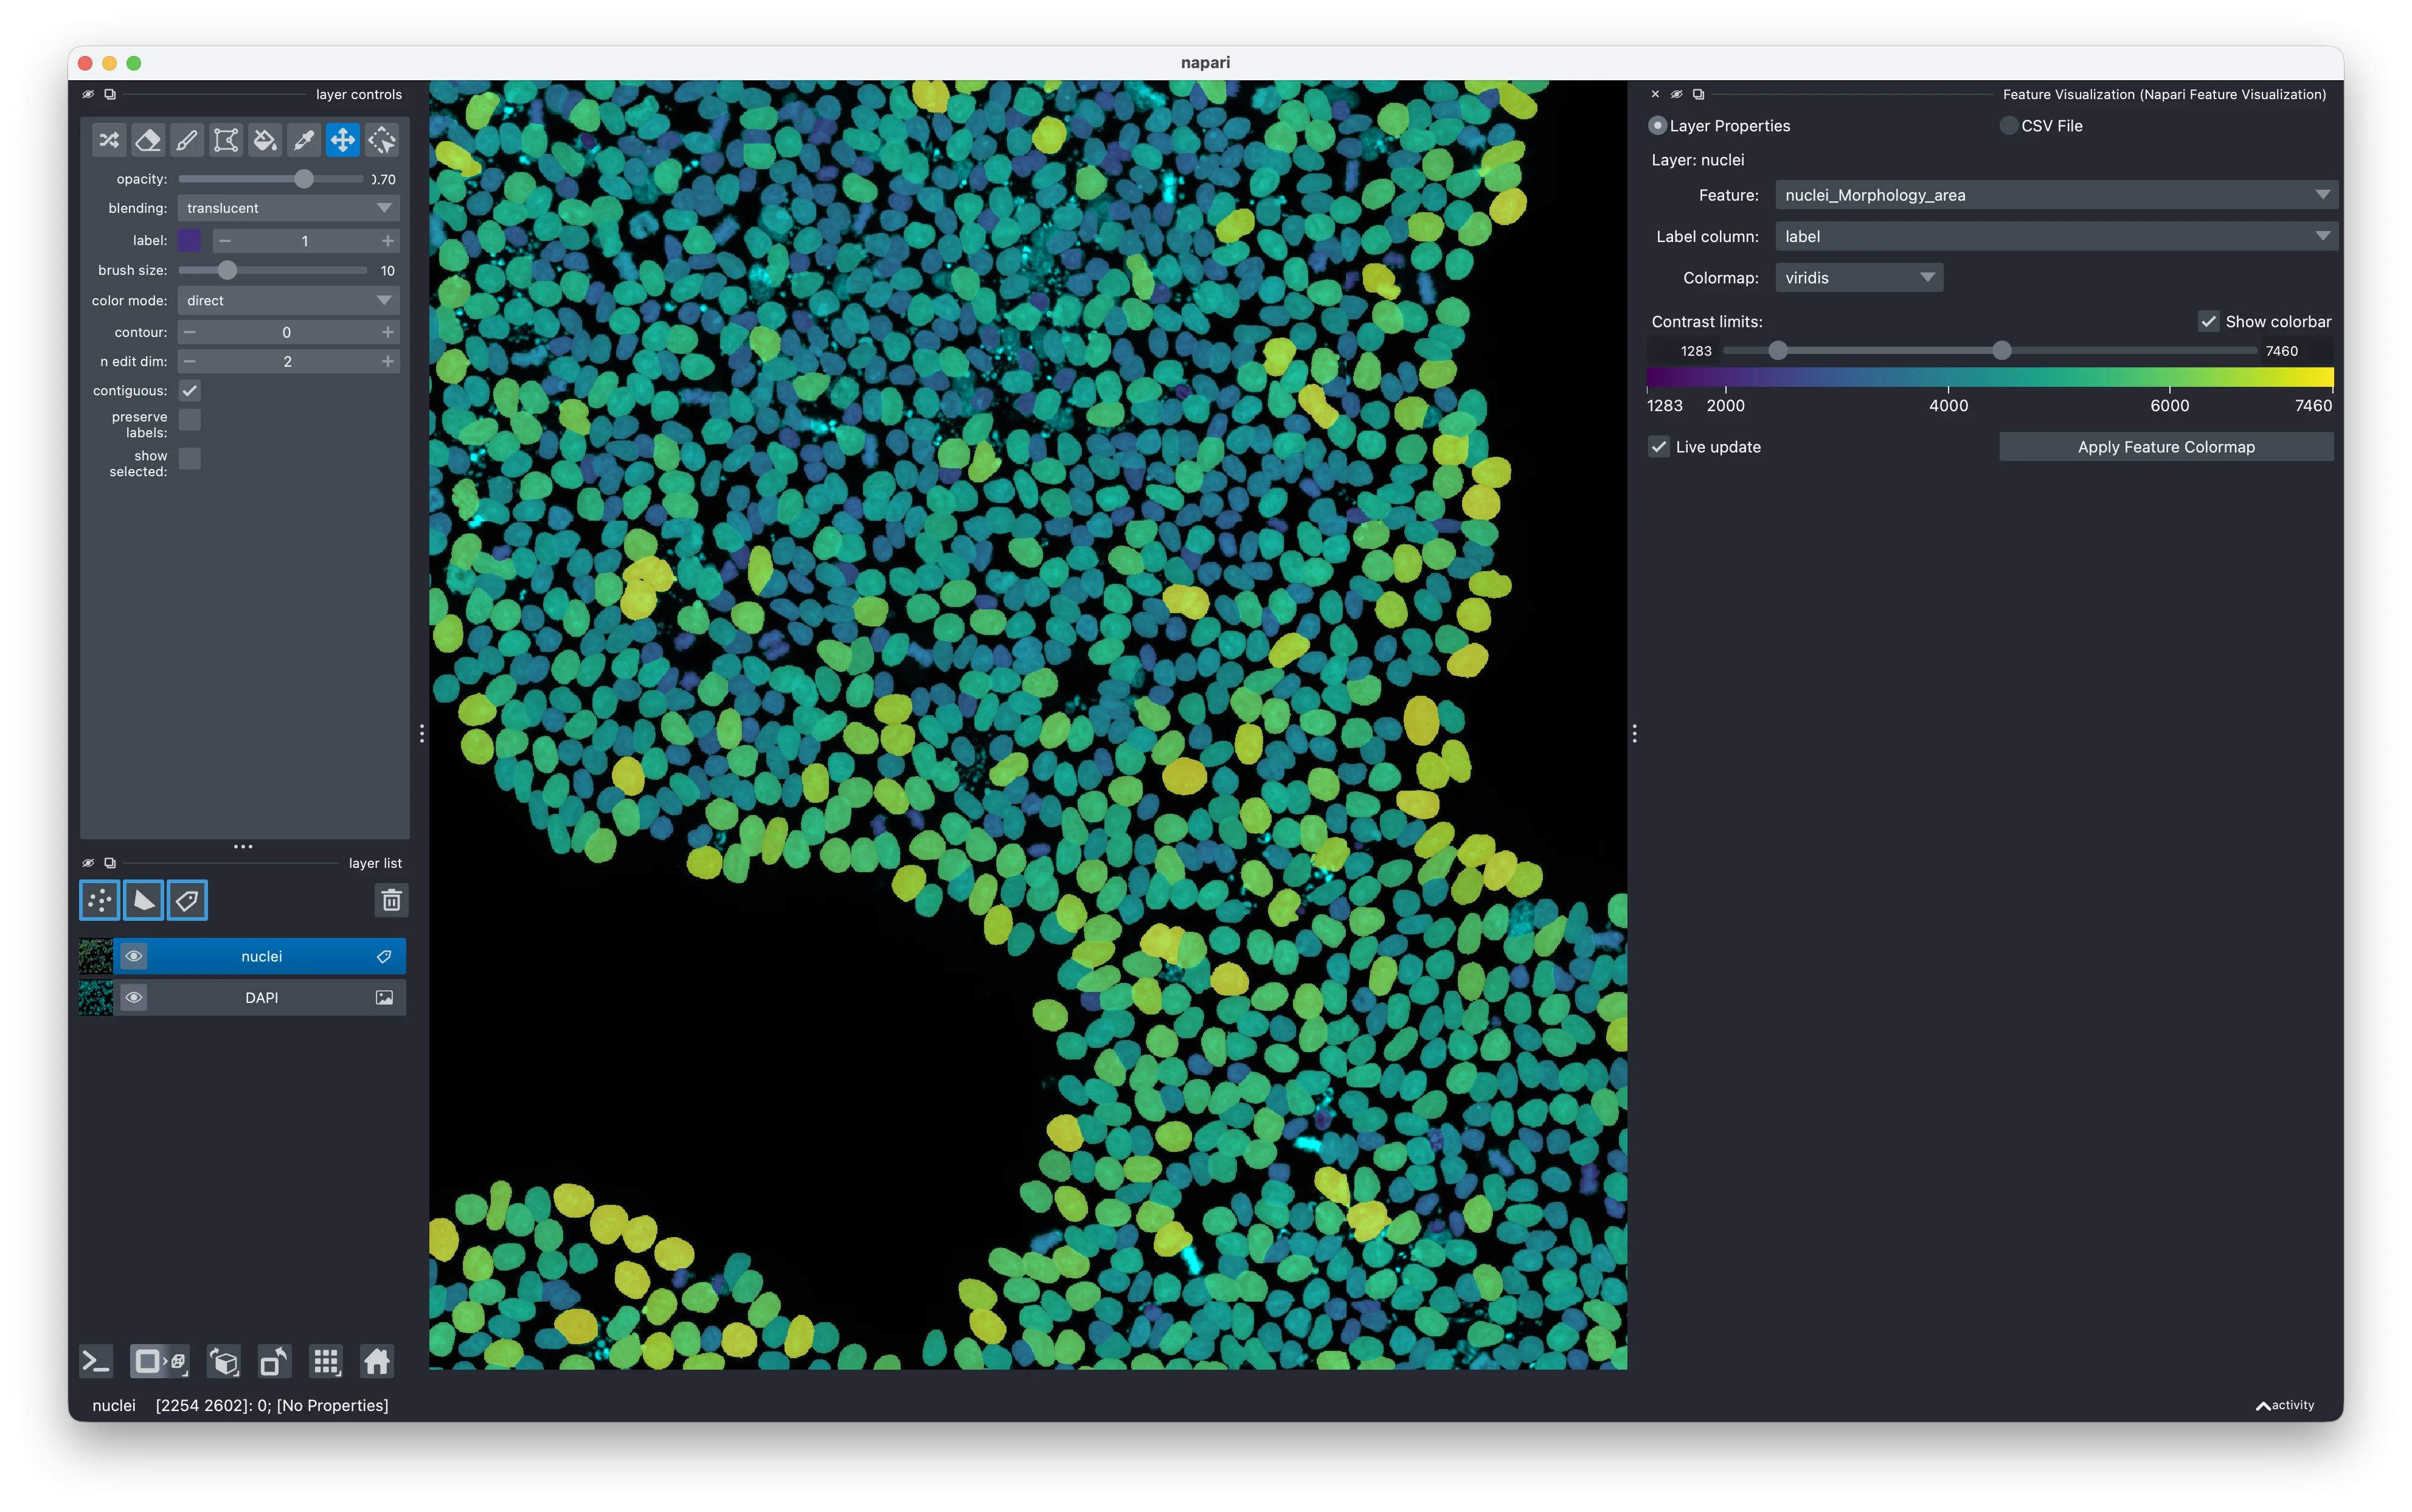Add a new labels layer
2412x1512 pixels.
(187, 900)
